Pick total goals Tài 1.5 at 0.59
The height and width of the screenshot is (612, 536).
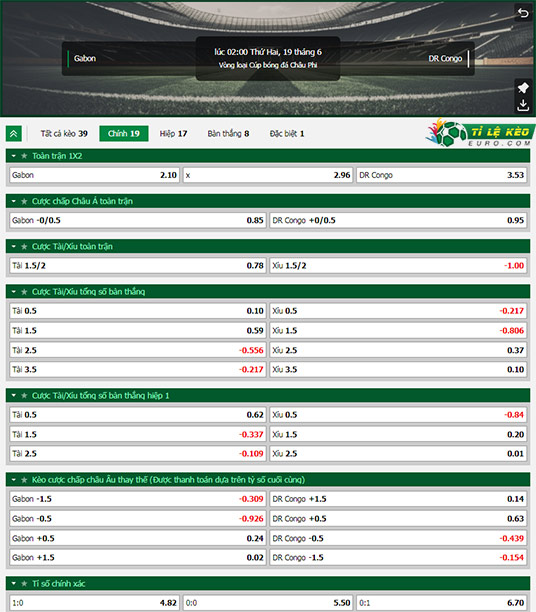(138, 331)
